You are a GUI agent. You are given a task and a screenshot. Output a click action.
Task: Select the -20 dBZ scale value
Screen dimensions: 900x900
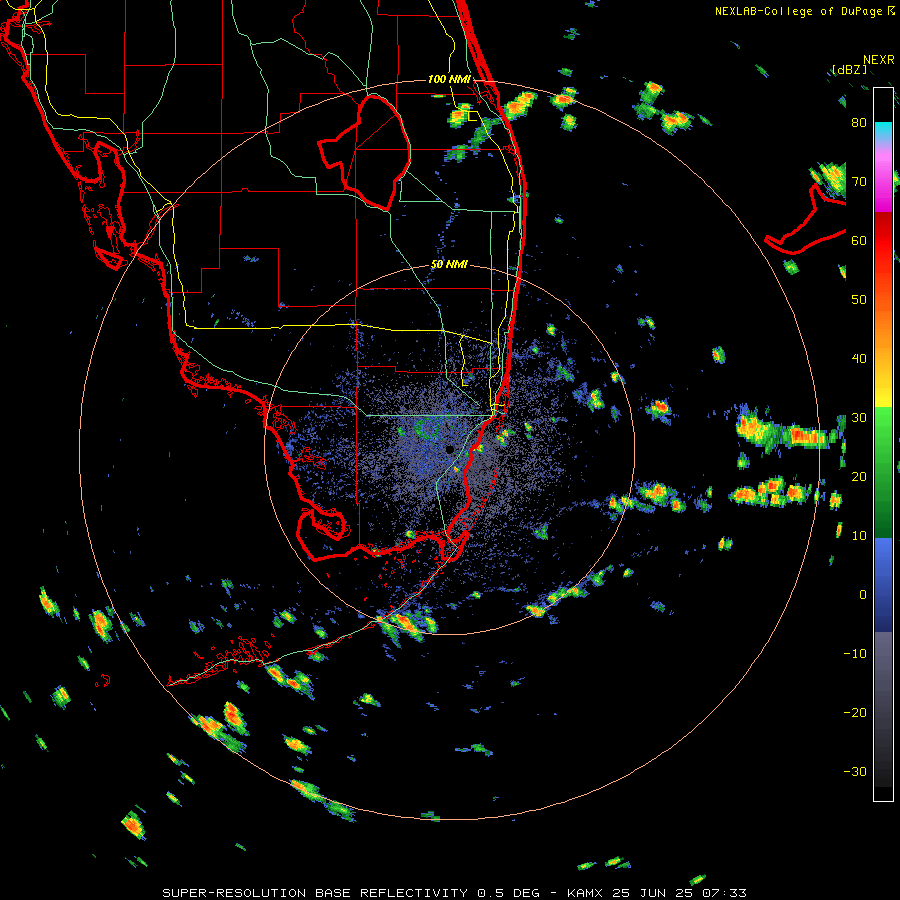pyautogui.click(x=855, y=713)
